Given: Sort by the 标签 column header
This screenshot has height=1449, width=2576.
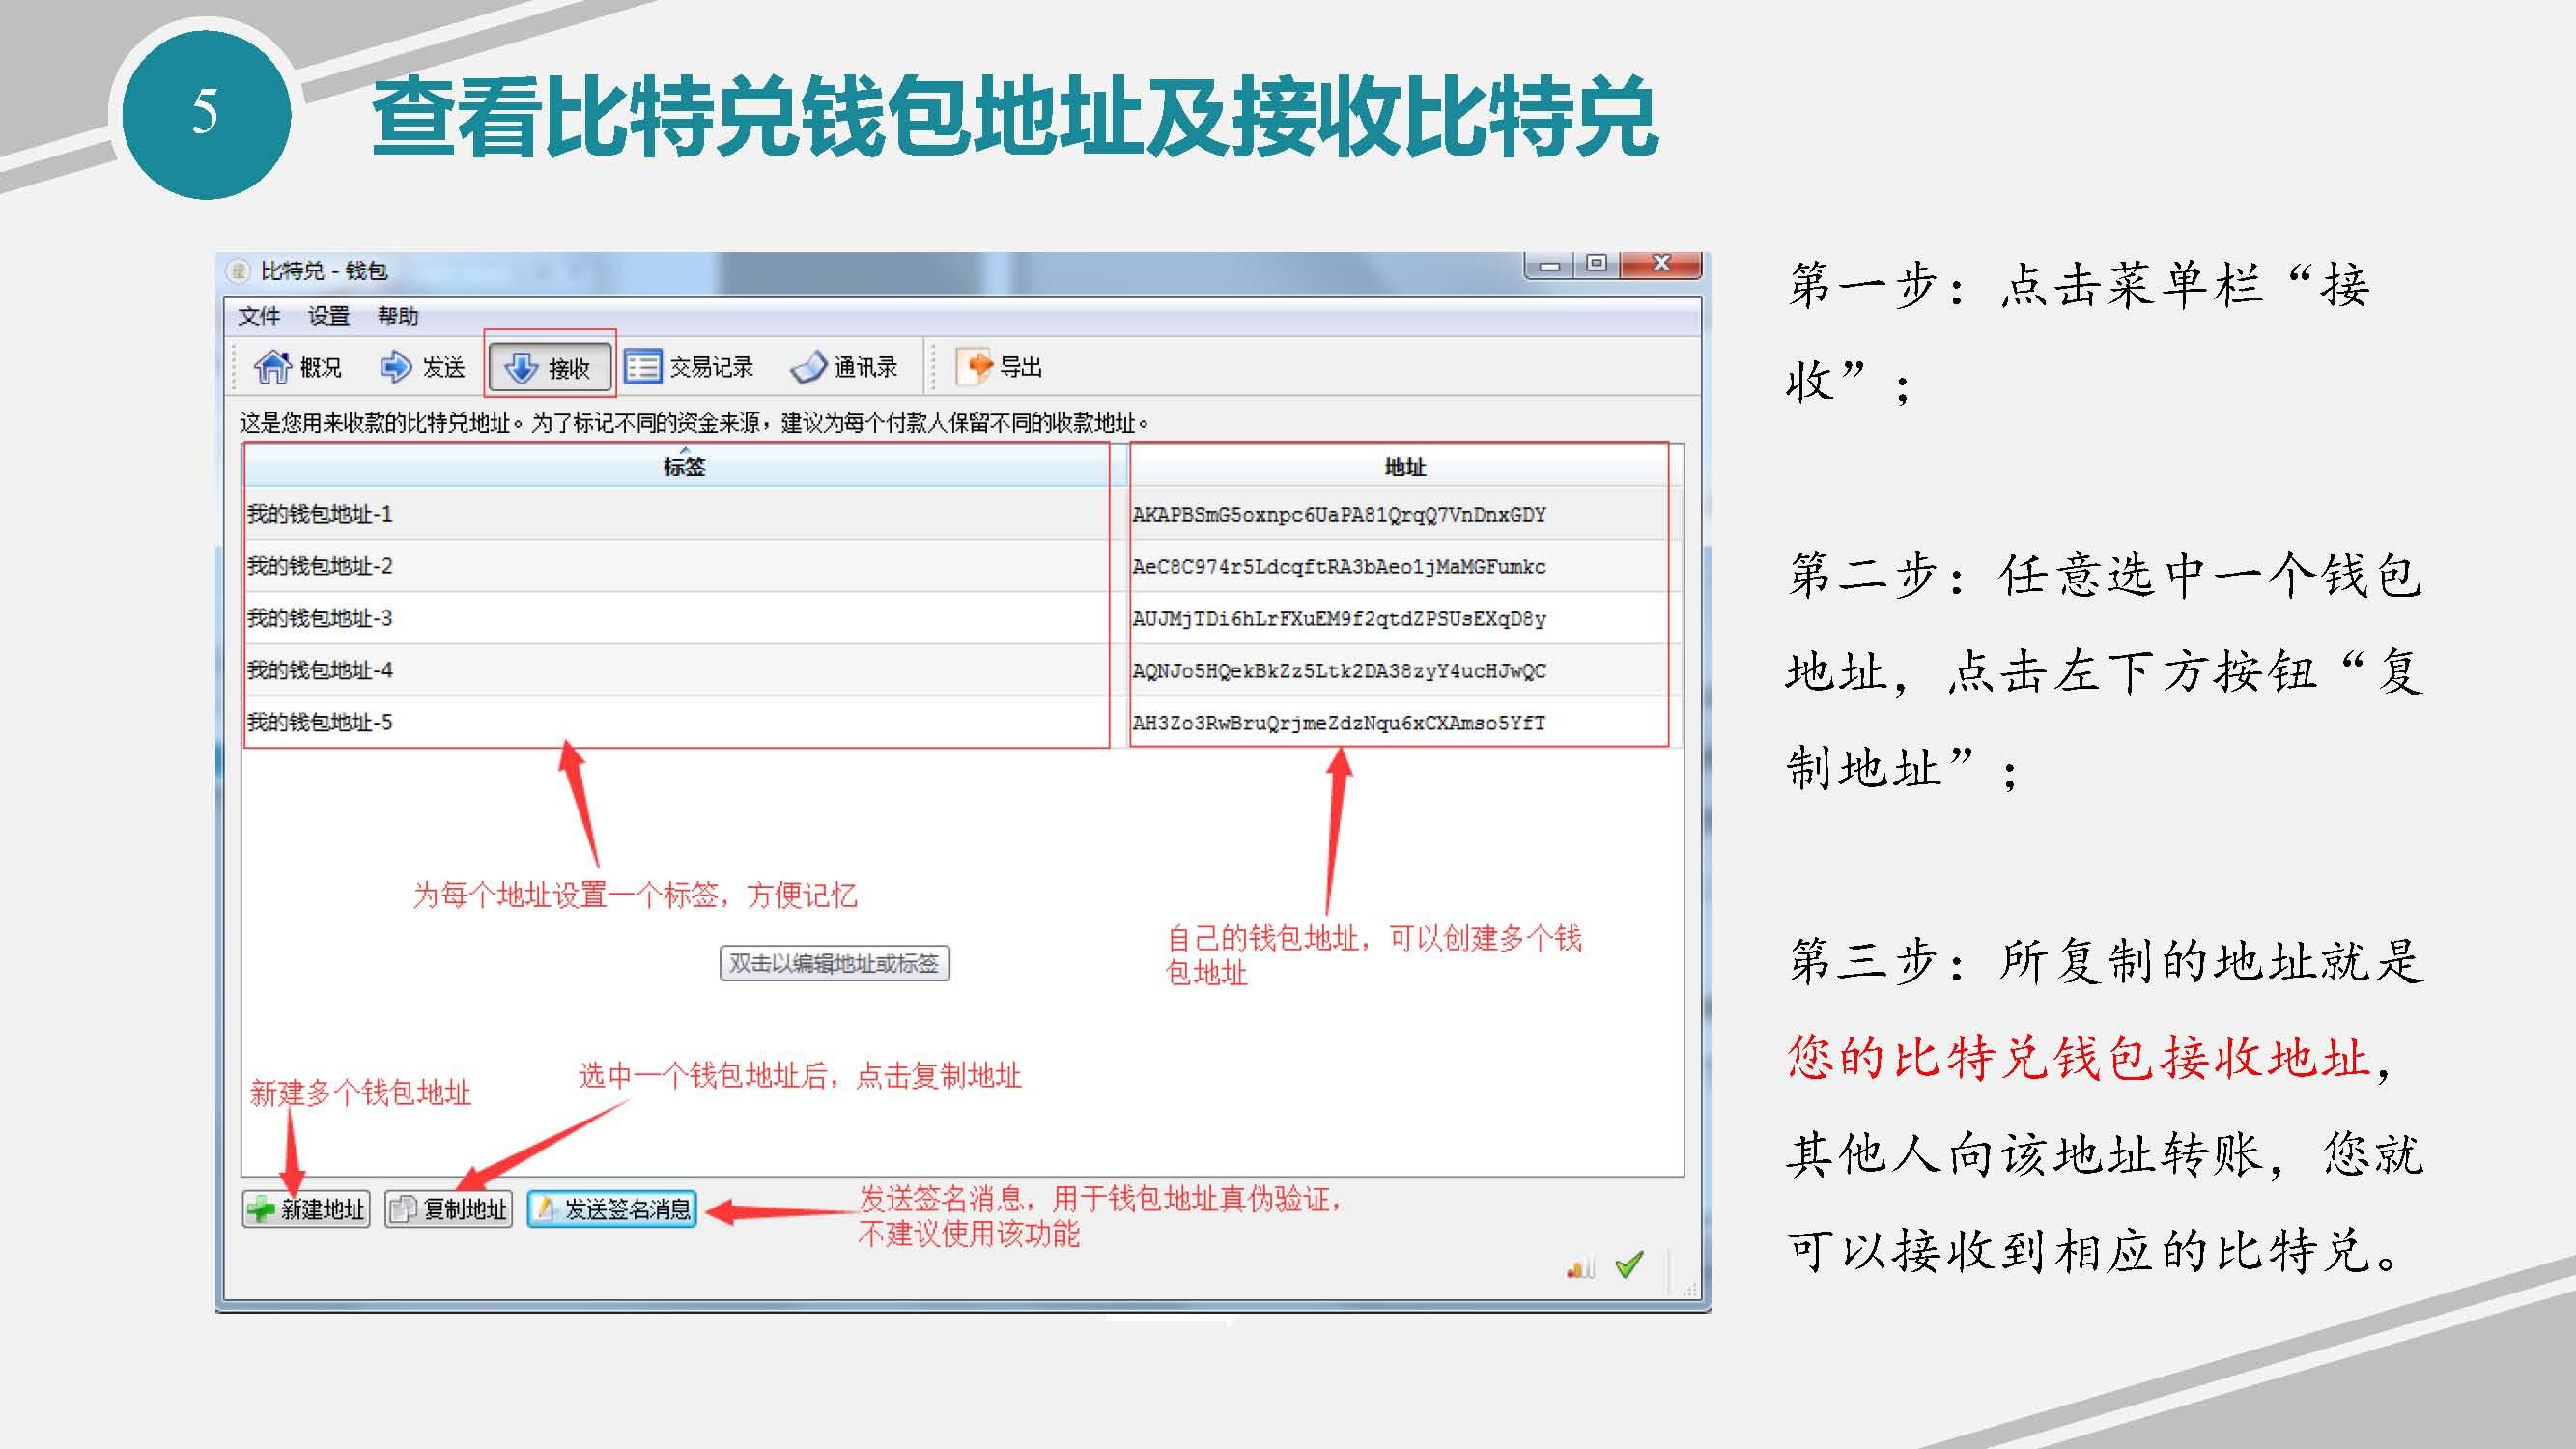Looking at the screenshot, I should 684,466.
